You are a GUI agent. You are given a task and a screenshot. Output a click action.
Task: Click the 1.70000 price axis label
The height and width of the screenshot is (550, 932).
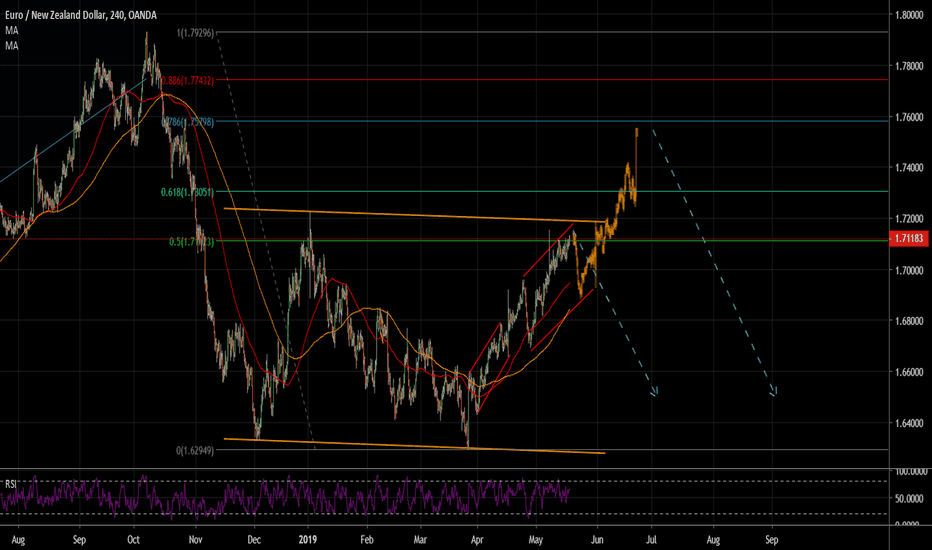coord(909,271)
